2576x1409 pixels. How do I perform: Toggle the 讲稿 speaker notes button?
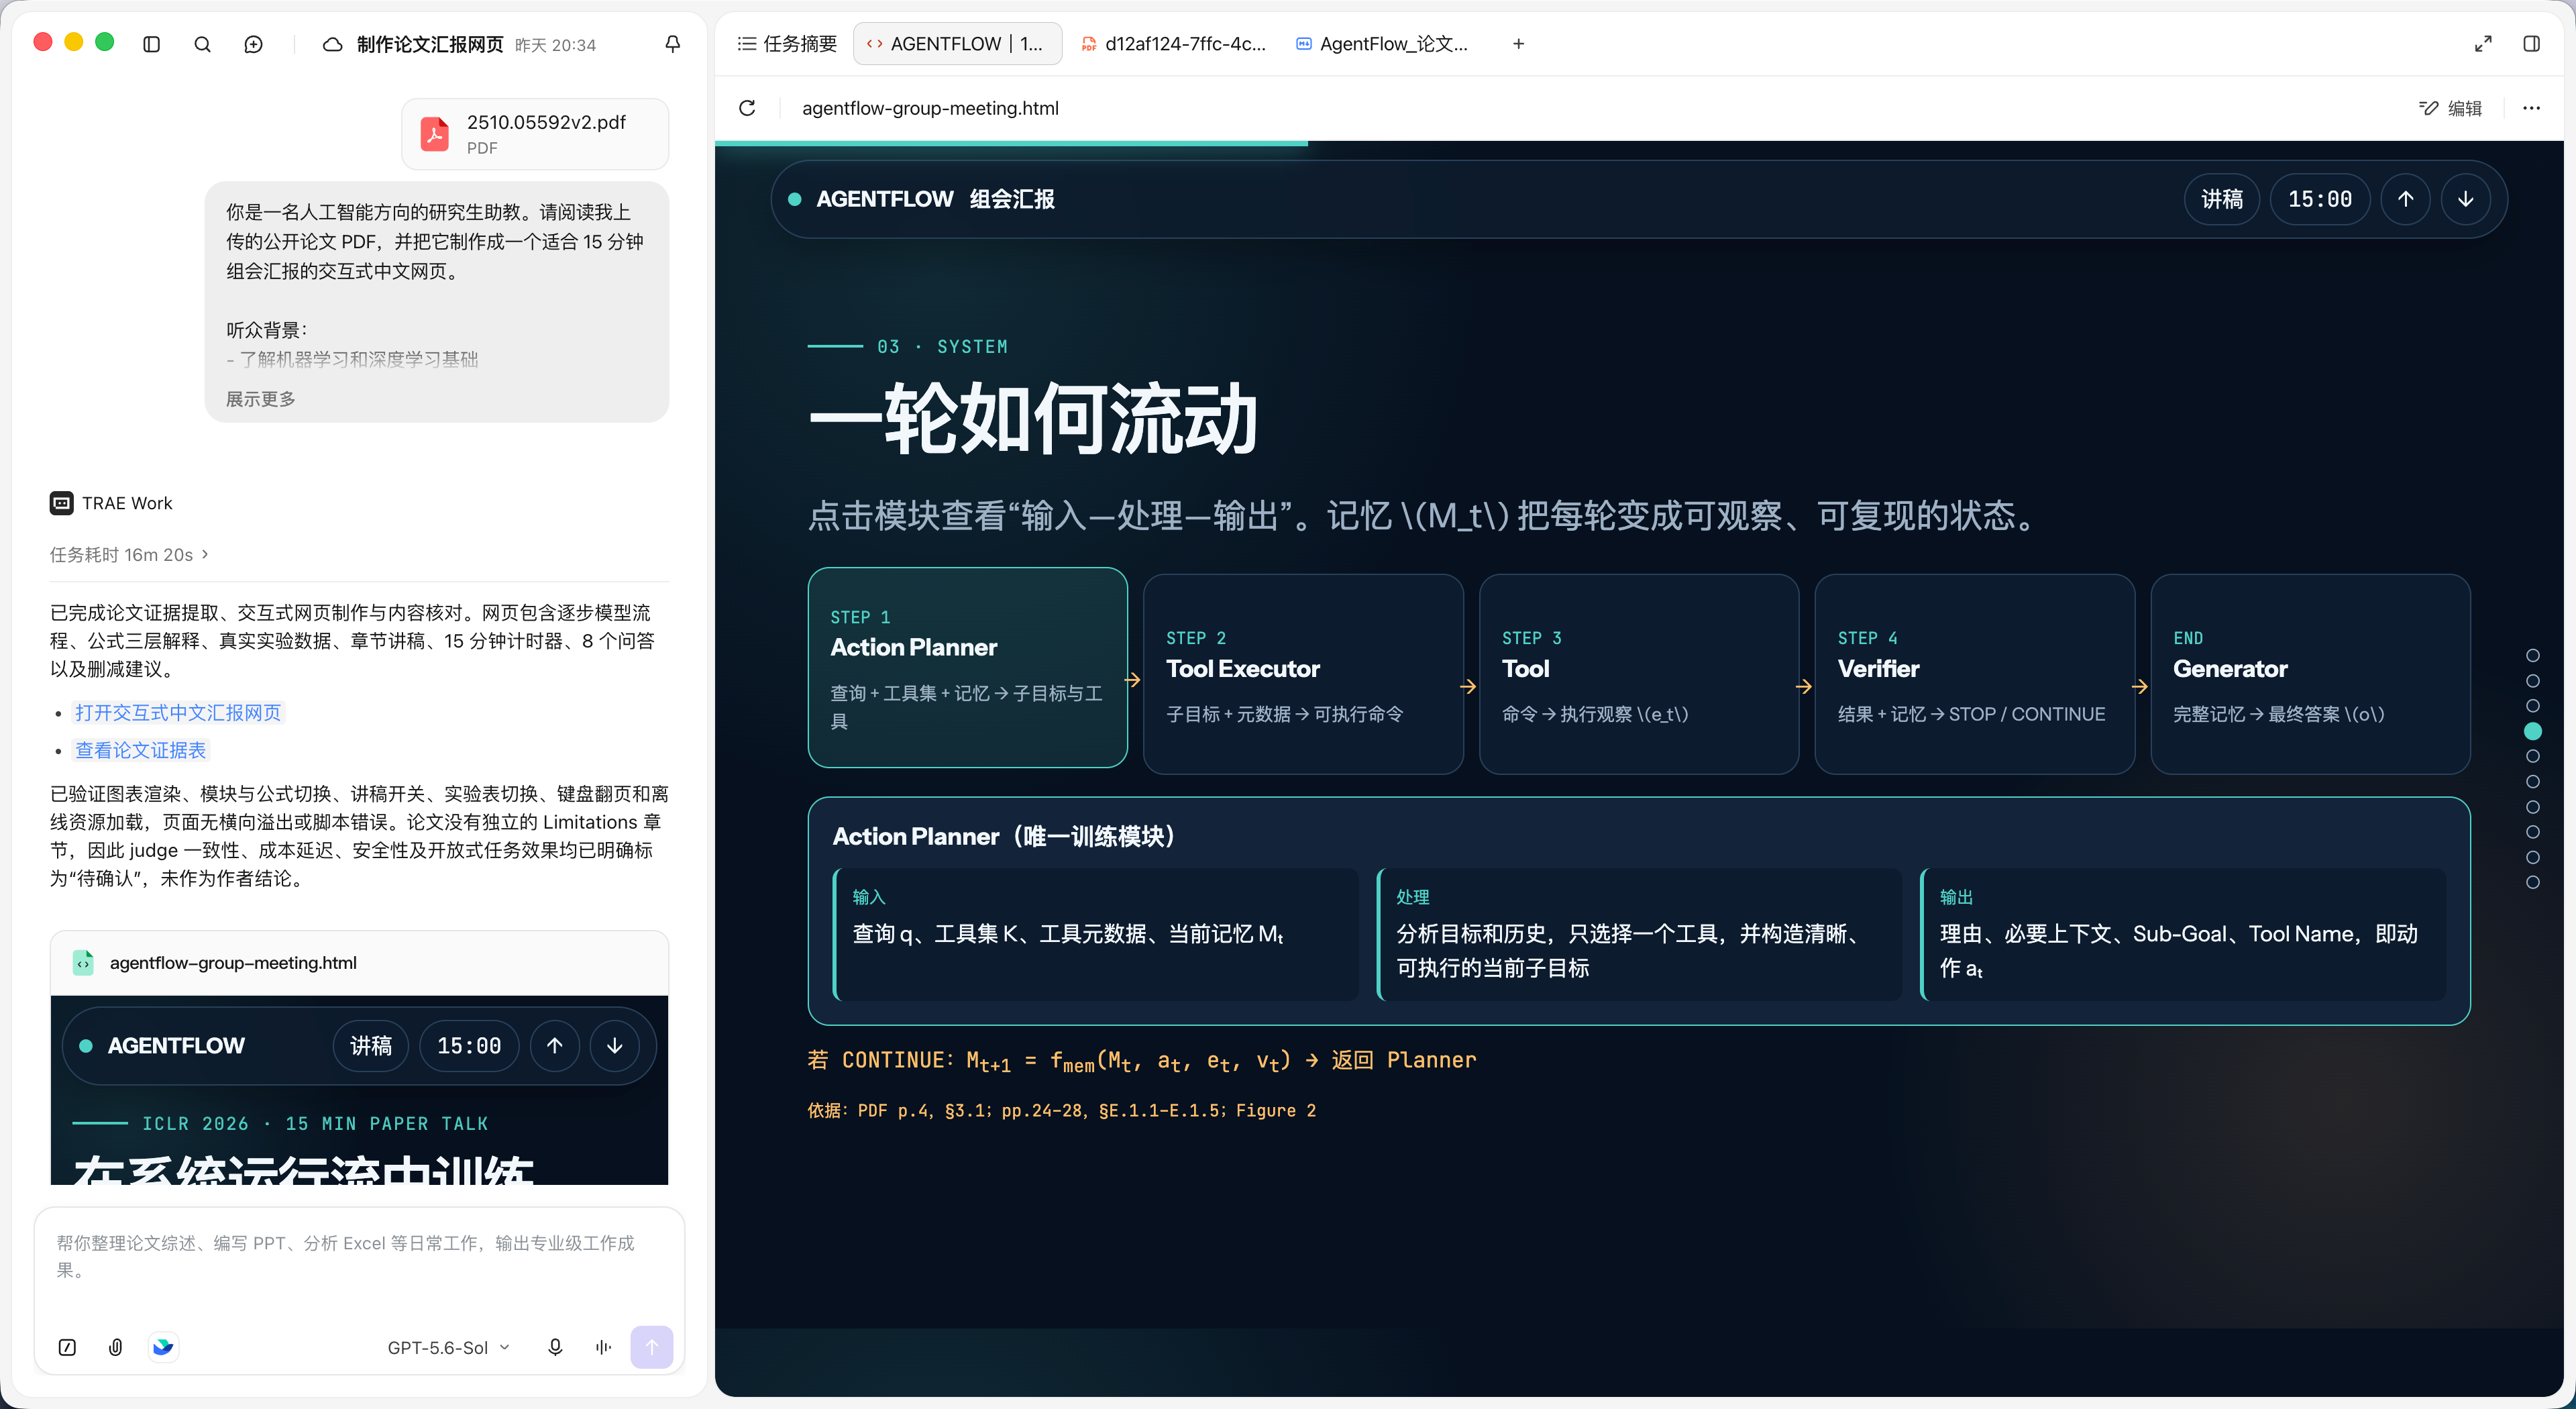tap(2222, 199)
